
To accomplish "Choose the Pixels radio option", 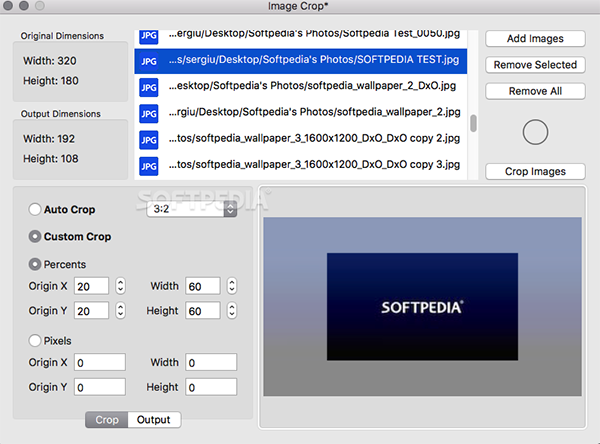I will [35, 341].
